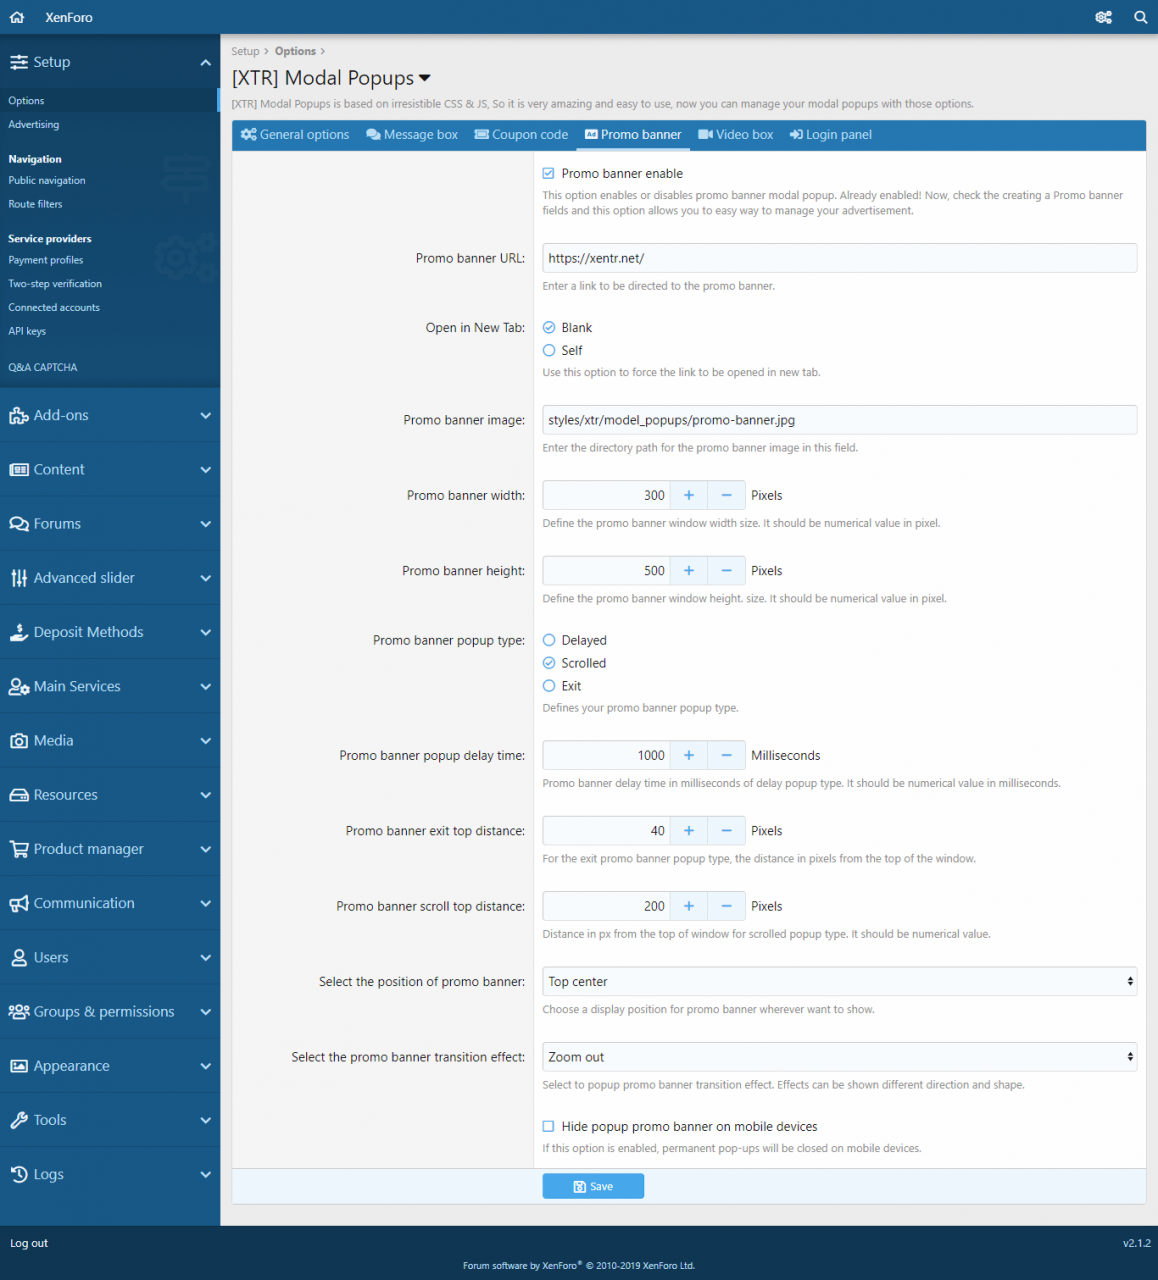Increase promo banner width with plus
The height and width of the screenshot is (1280, 1158).
[x=688, y=496]
